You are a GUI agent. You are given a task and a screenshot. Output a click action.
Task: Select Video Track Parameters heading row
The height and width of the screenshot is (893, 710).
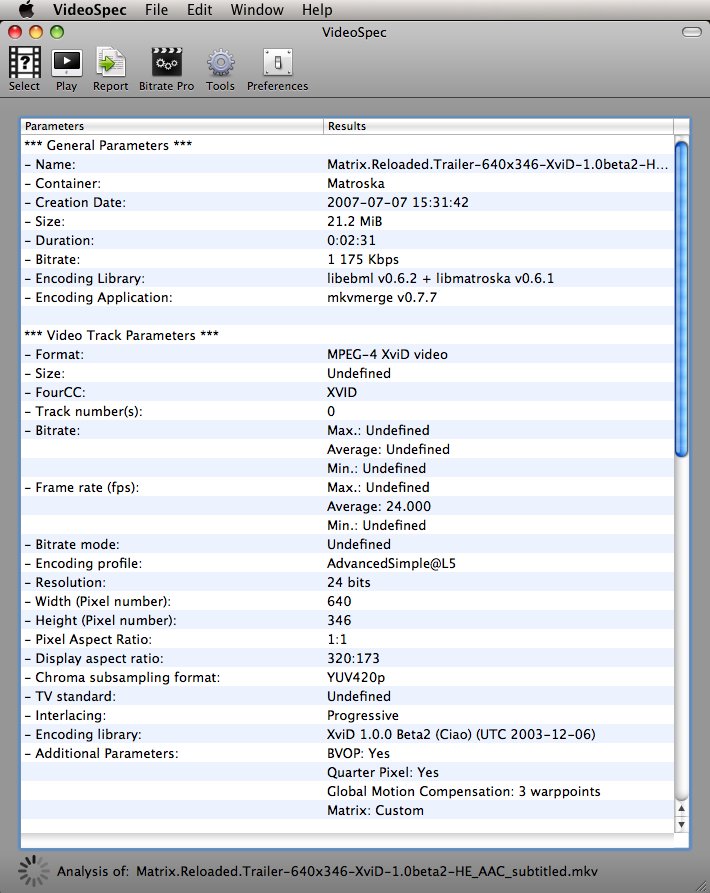347,335
